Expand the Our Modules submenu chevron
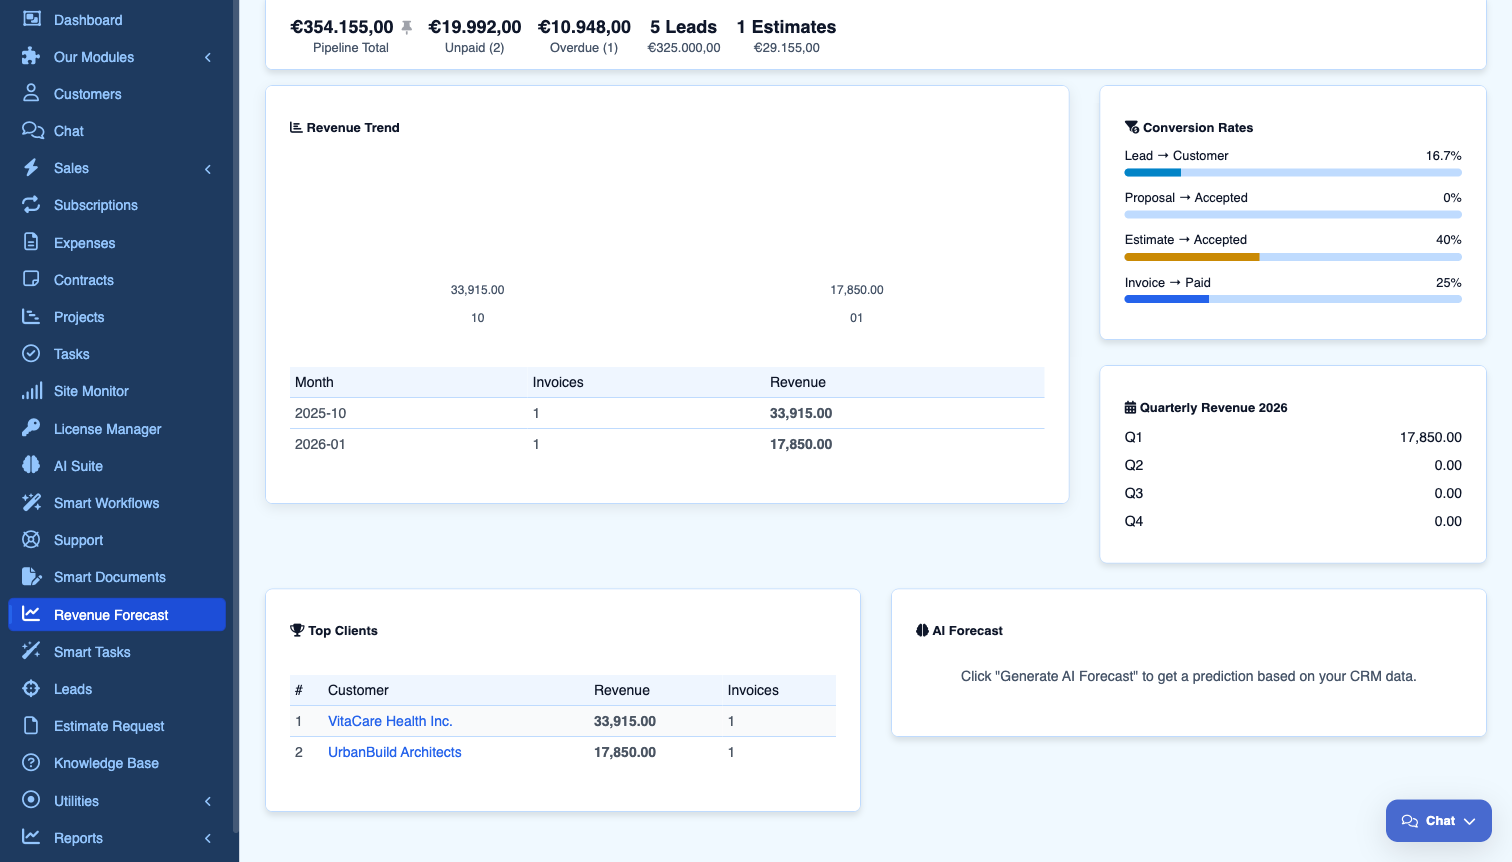This screenshot has width=1512, height=862. (208, 57)
